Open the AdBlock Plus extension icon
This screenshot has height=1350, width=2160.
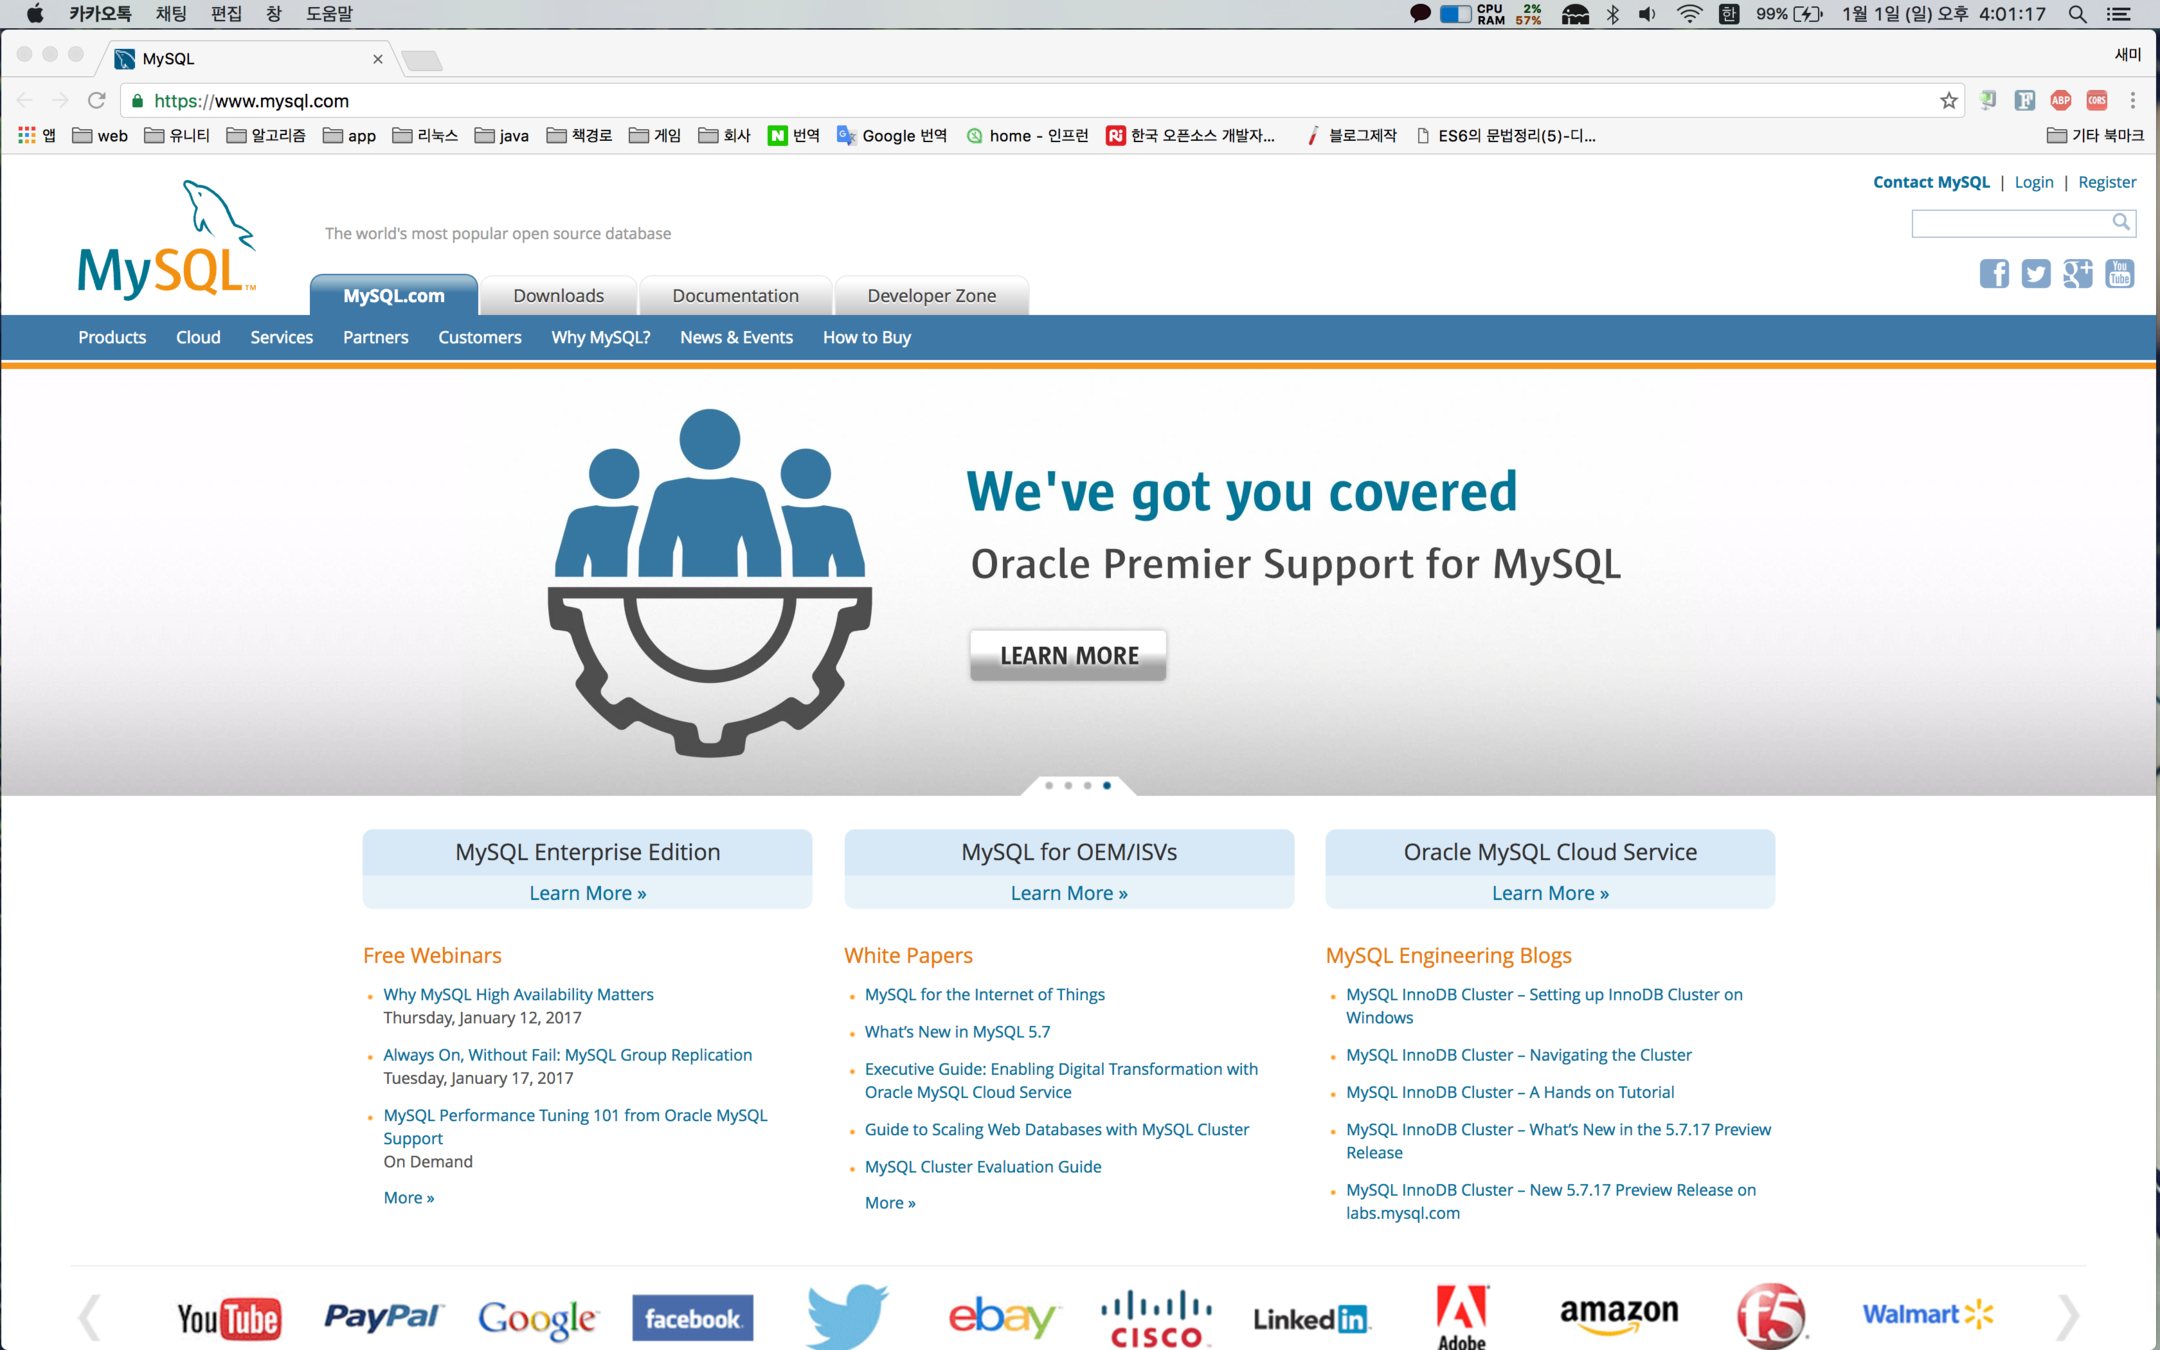click(x=2060, y=100)
